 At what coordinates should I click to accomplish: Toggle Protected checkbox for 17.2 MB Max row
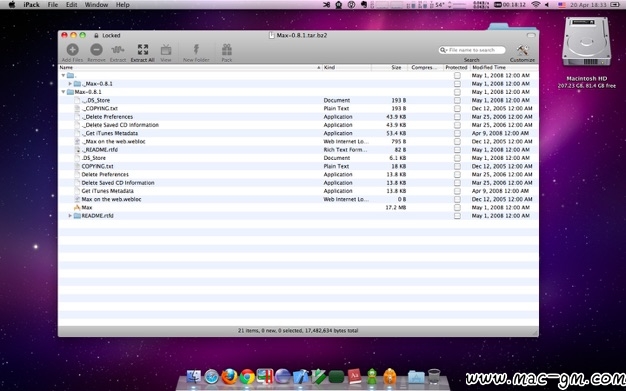point(457,207)
